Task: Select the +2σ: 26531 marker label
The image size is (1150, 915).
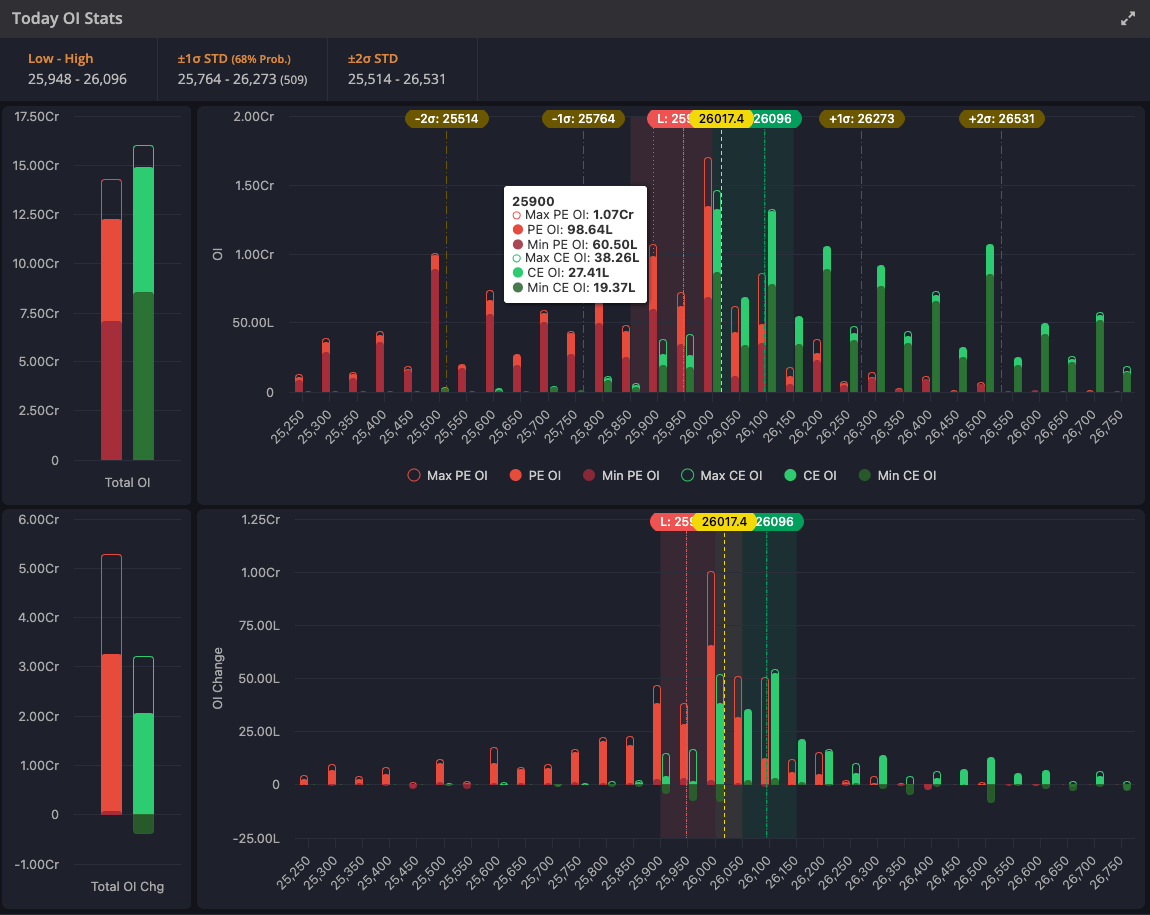Action: click(x=1002, y=119)
